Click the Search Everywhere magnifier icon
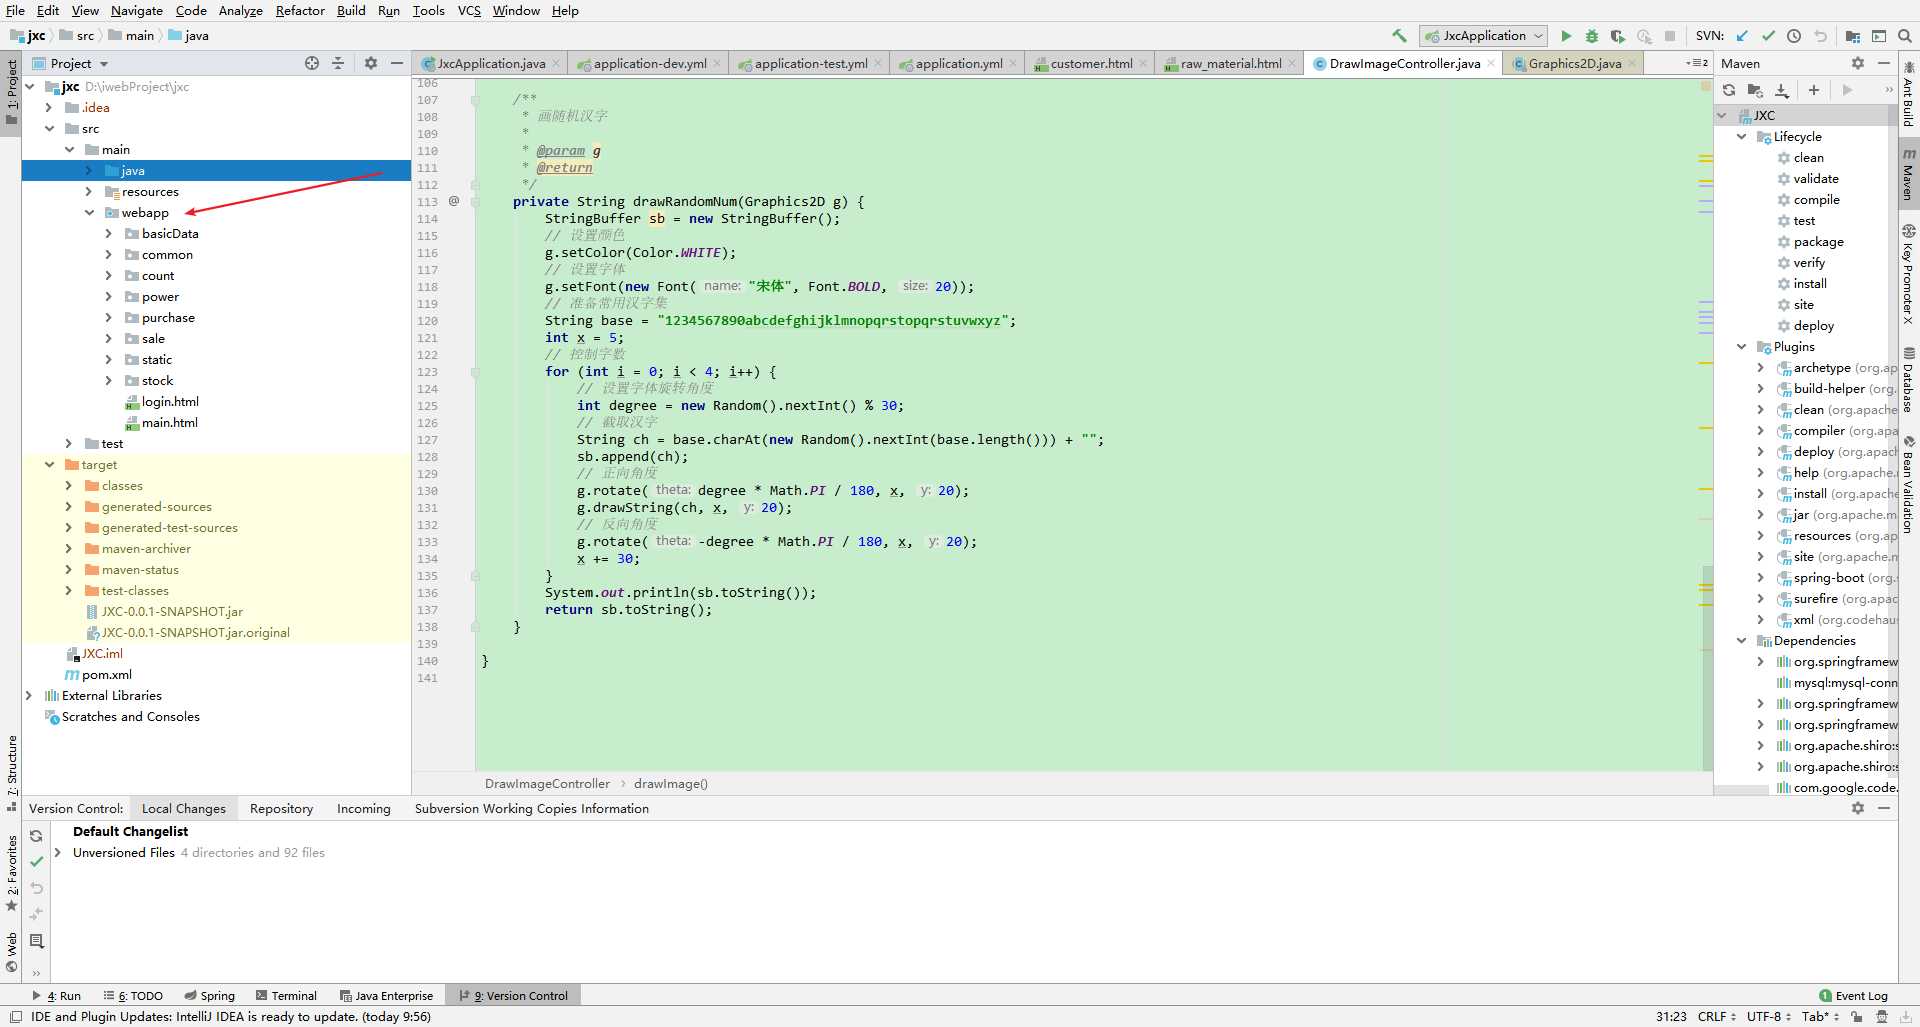 tap(1905, 36)
